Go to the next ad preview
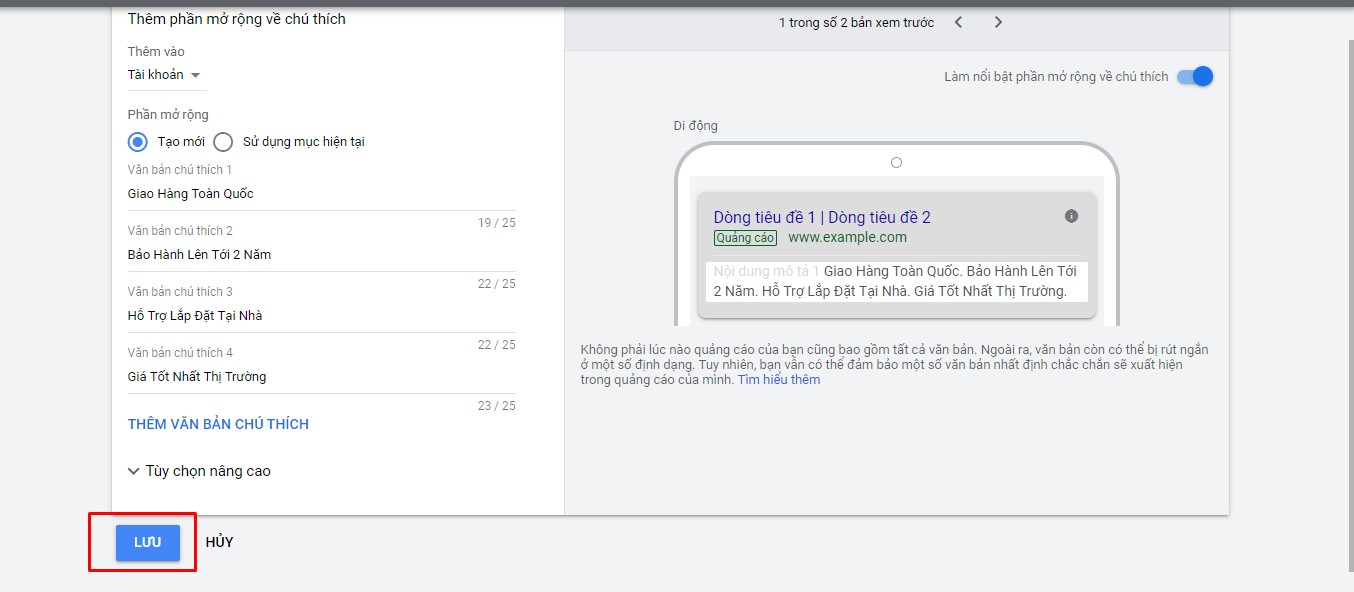This screenshot has width=1354, height=592. [x=998, y=22]
